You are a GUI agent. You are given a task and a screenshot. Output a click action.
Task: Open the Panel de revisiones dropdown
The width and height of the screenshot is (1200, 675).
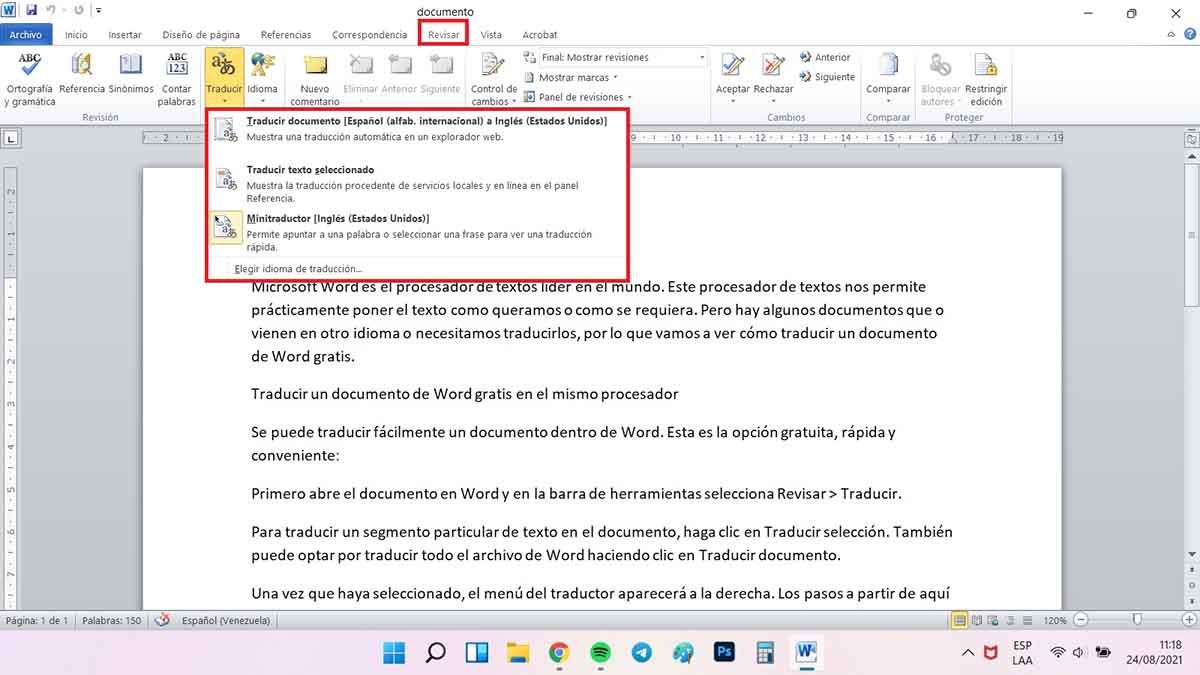coord(580,97)
